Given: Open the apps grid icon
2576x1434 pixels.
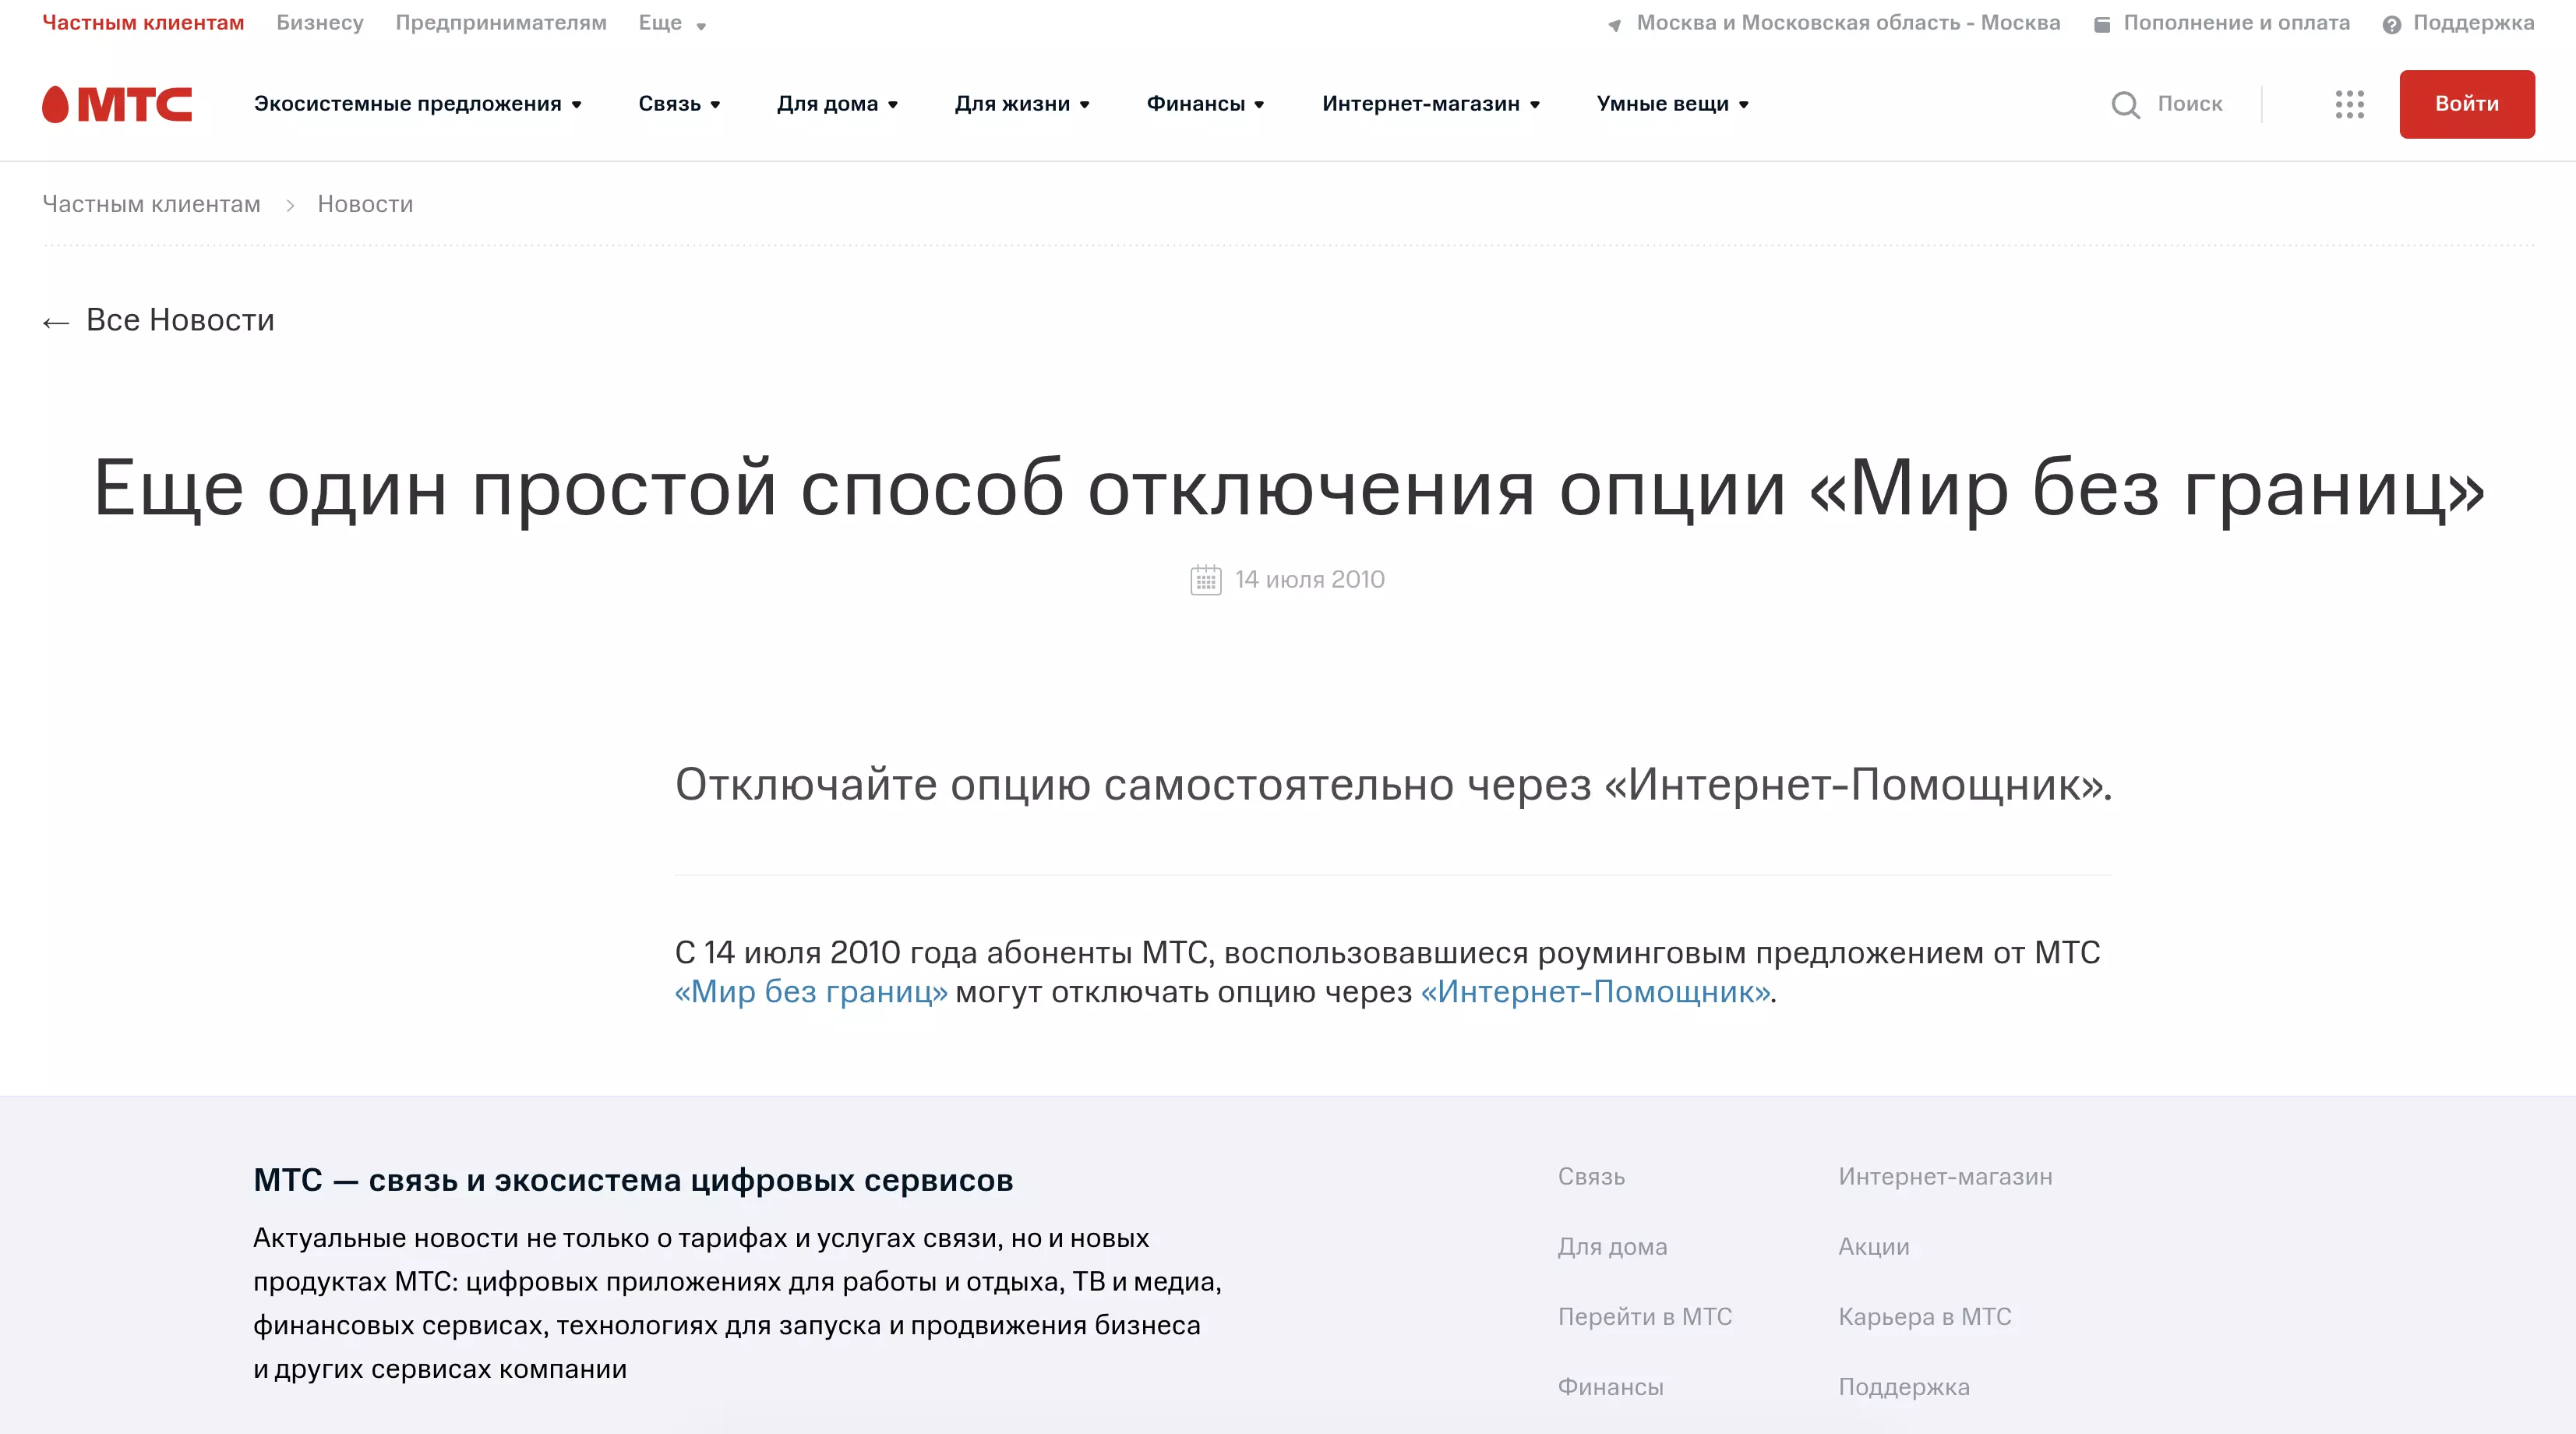Looking at the screenshot, I should click(x=2349, y=104).
